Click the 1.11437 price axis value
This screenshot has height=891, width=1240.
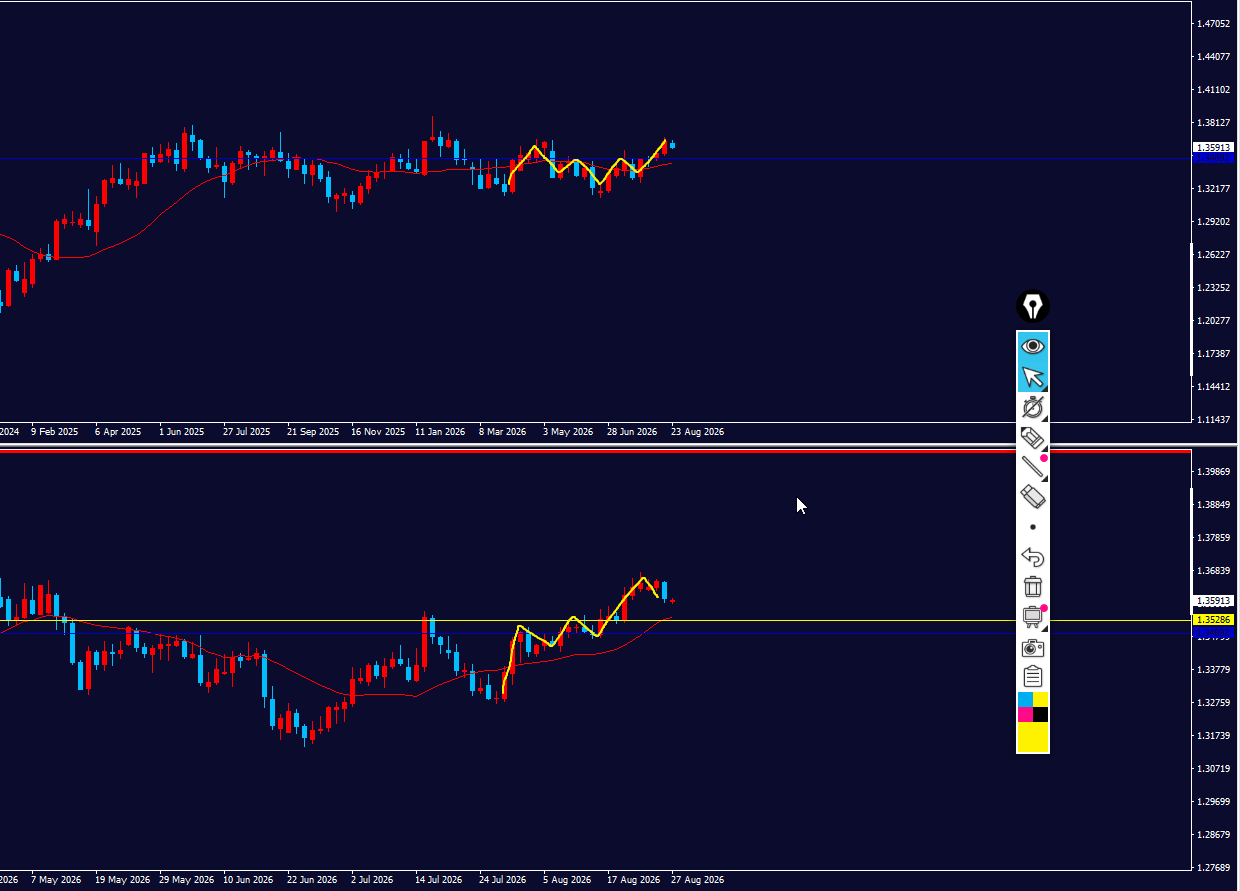click(1214, 419)
